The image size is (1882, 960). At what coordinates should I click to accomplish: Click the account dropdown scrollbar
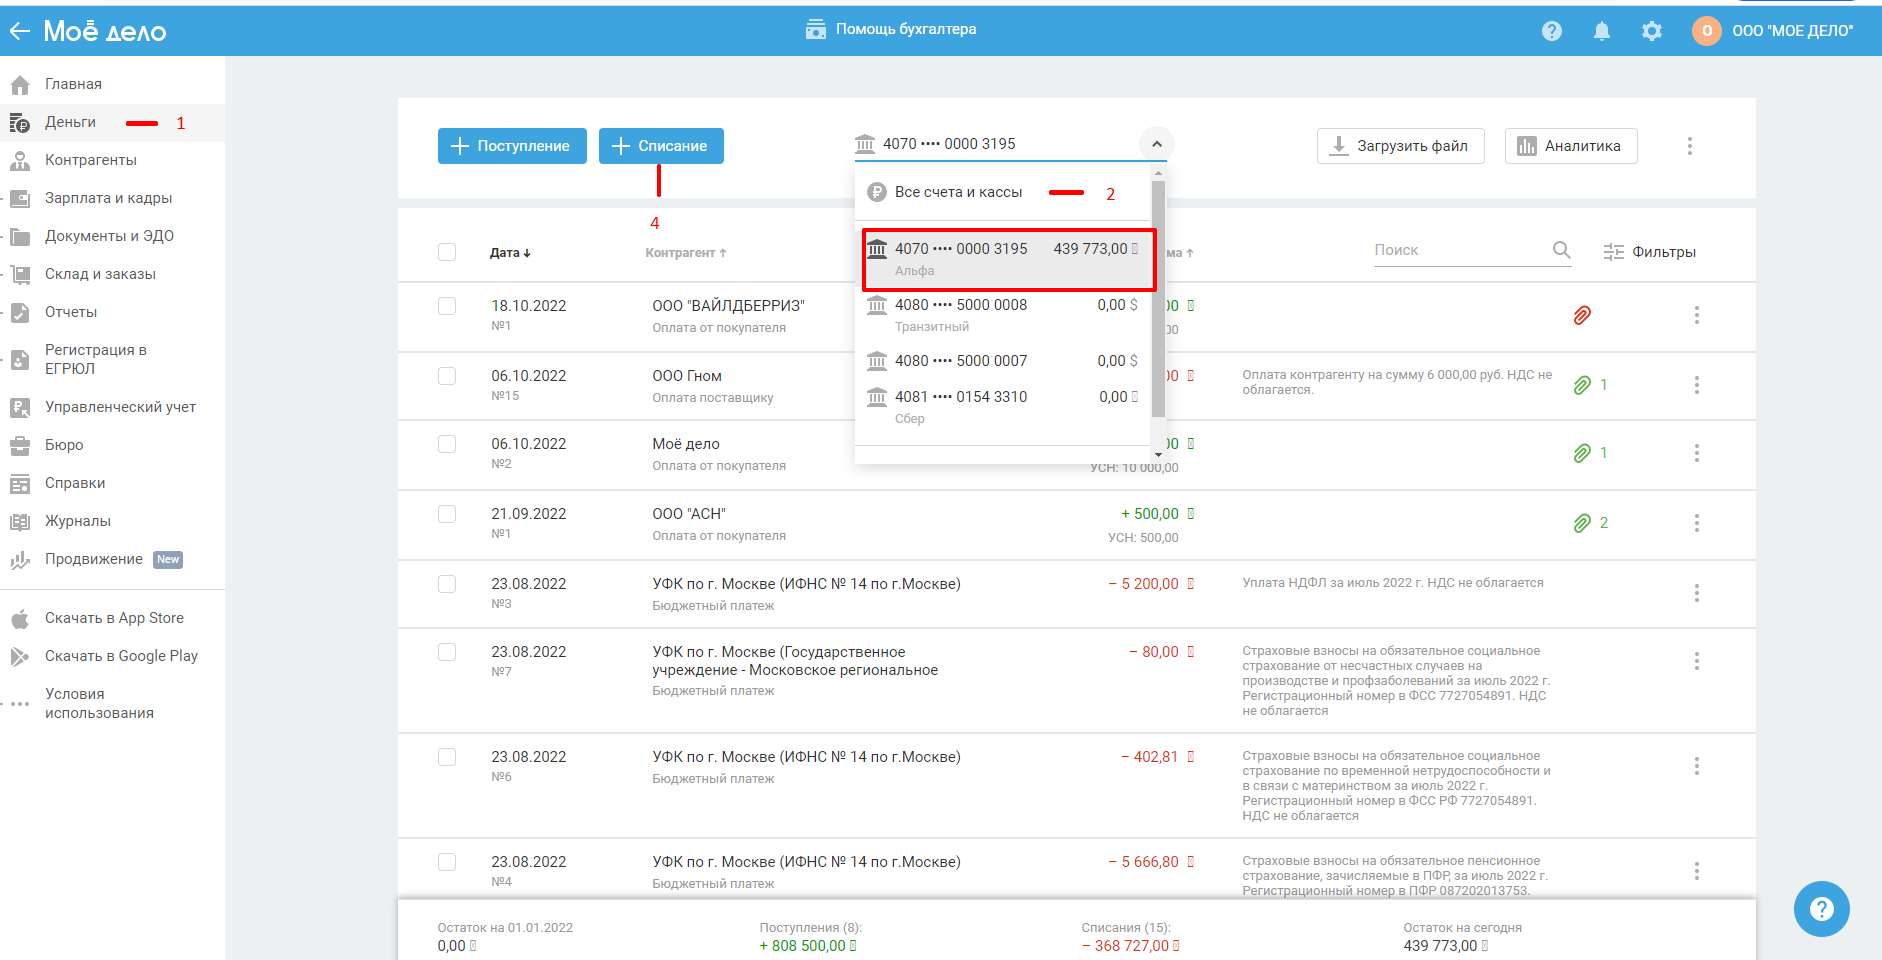tap(1158, 298)
